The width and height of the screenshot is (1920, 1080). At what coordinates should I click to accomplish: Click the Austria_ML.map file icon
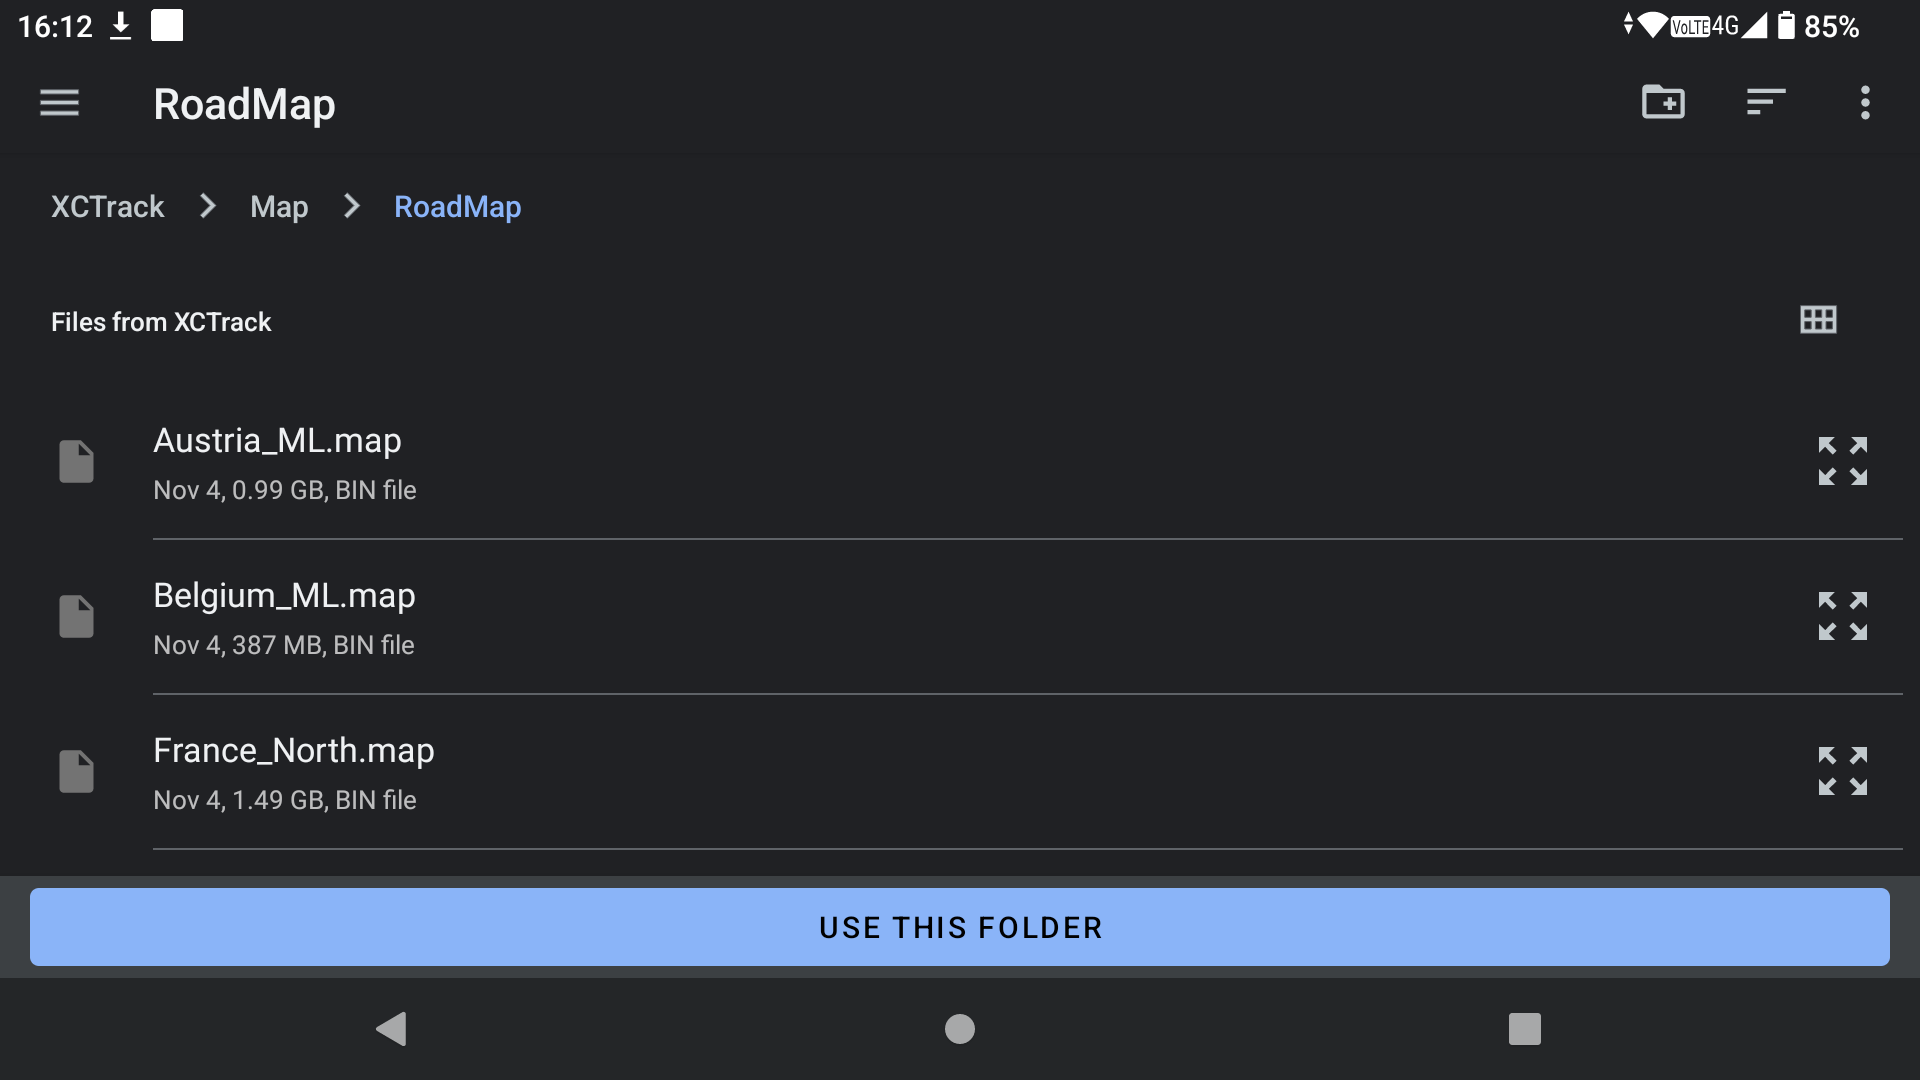[76, 462]
